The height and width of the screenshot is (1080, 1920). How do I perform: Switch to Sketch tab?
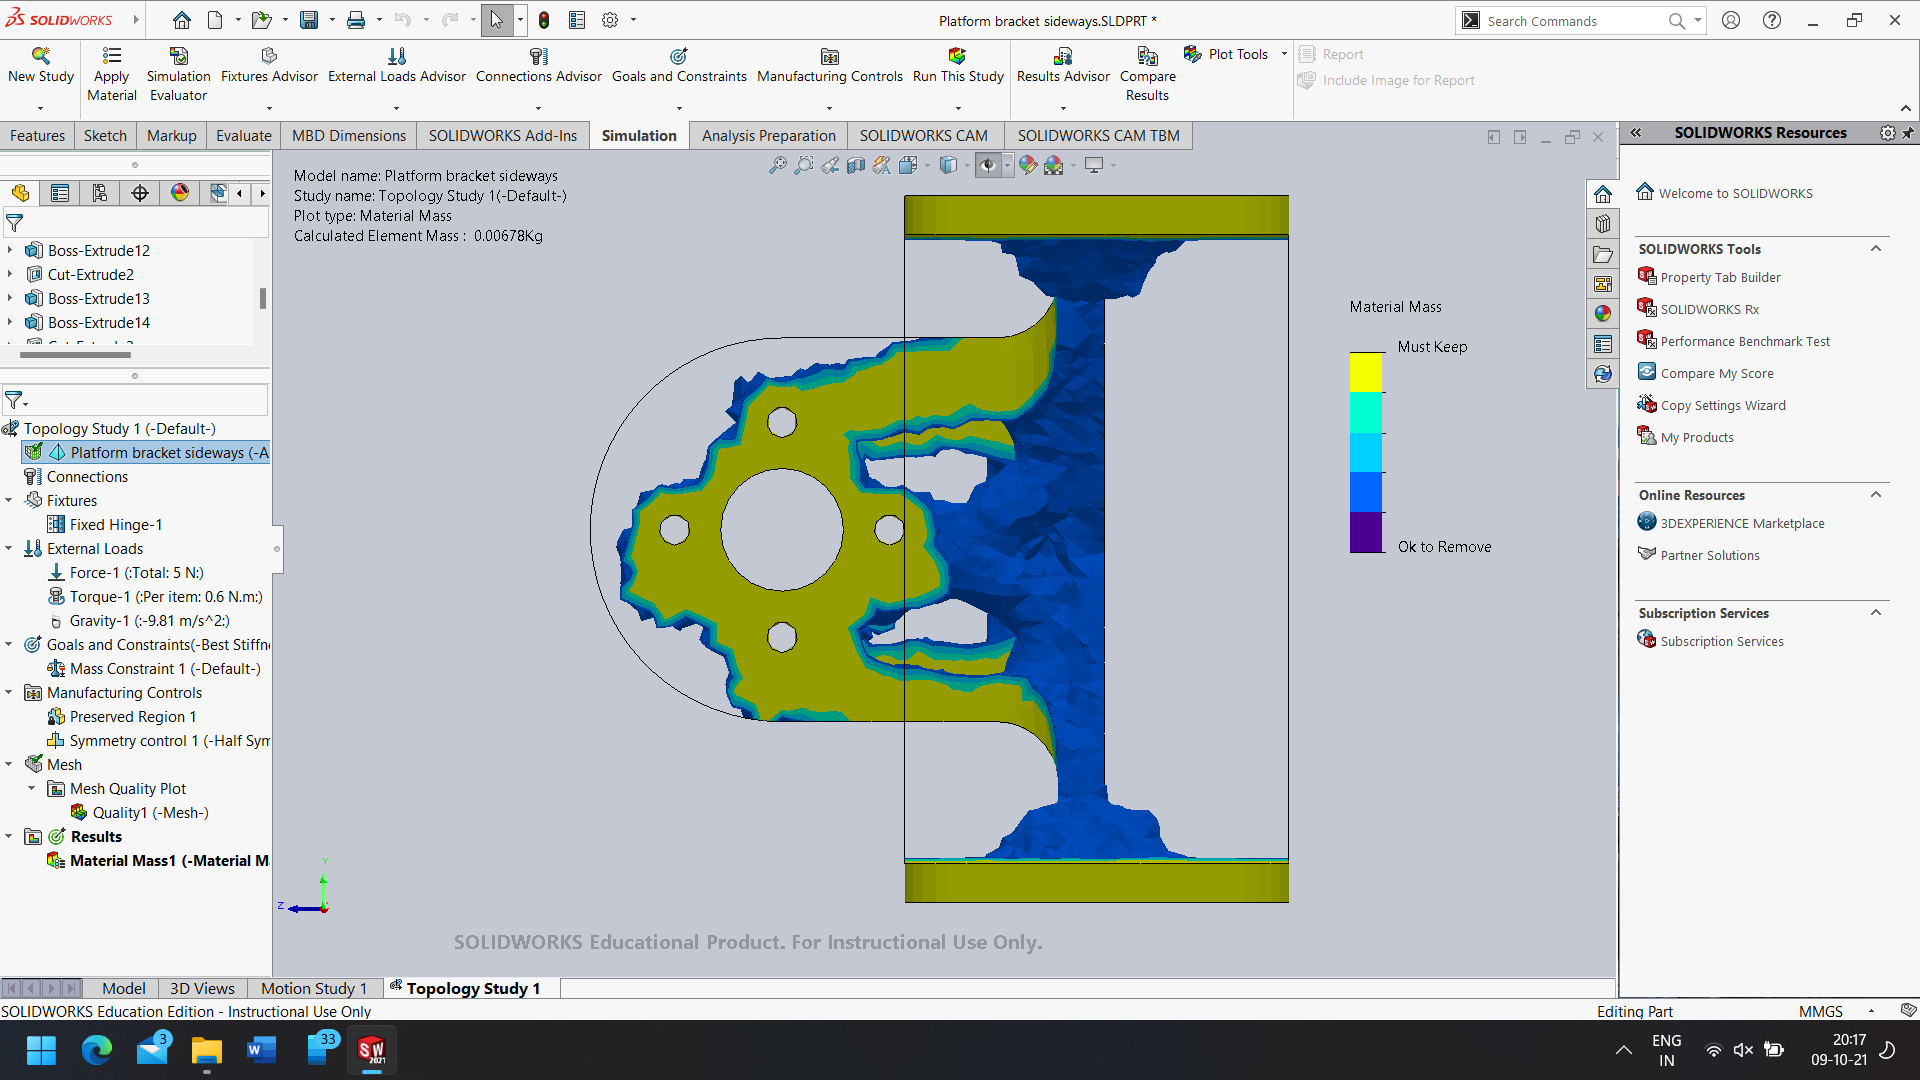pos(105,136)
